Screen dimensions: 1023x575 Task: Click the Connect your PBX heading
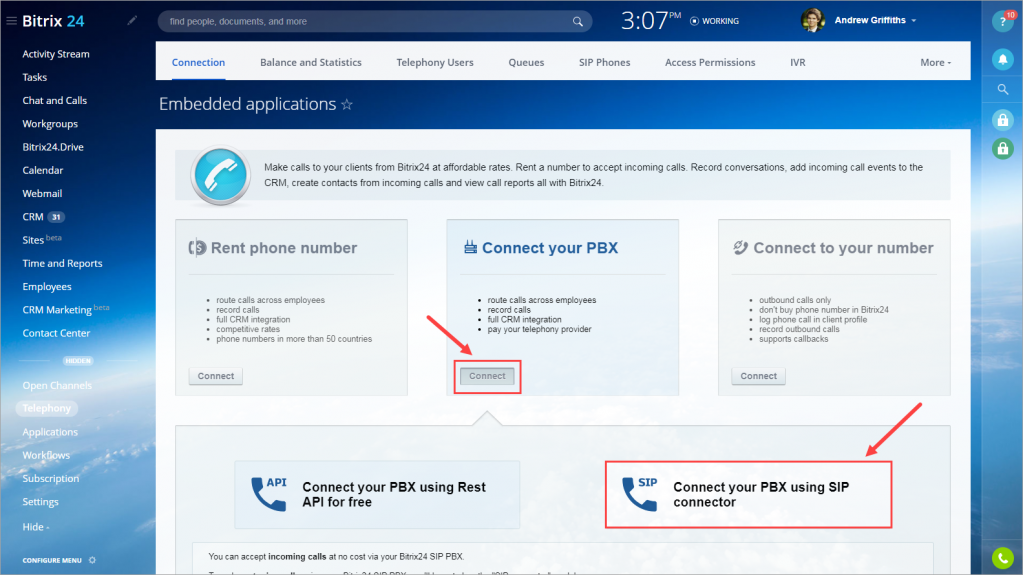550,248
